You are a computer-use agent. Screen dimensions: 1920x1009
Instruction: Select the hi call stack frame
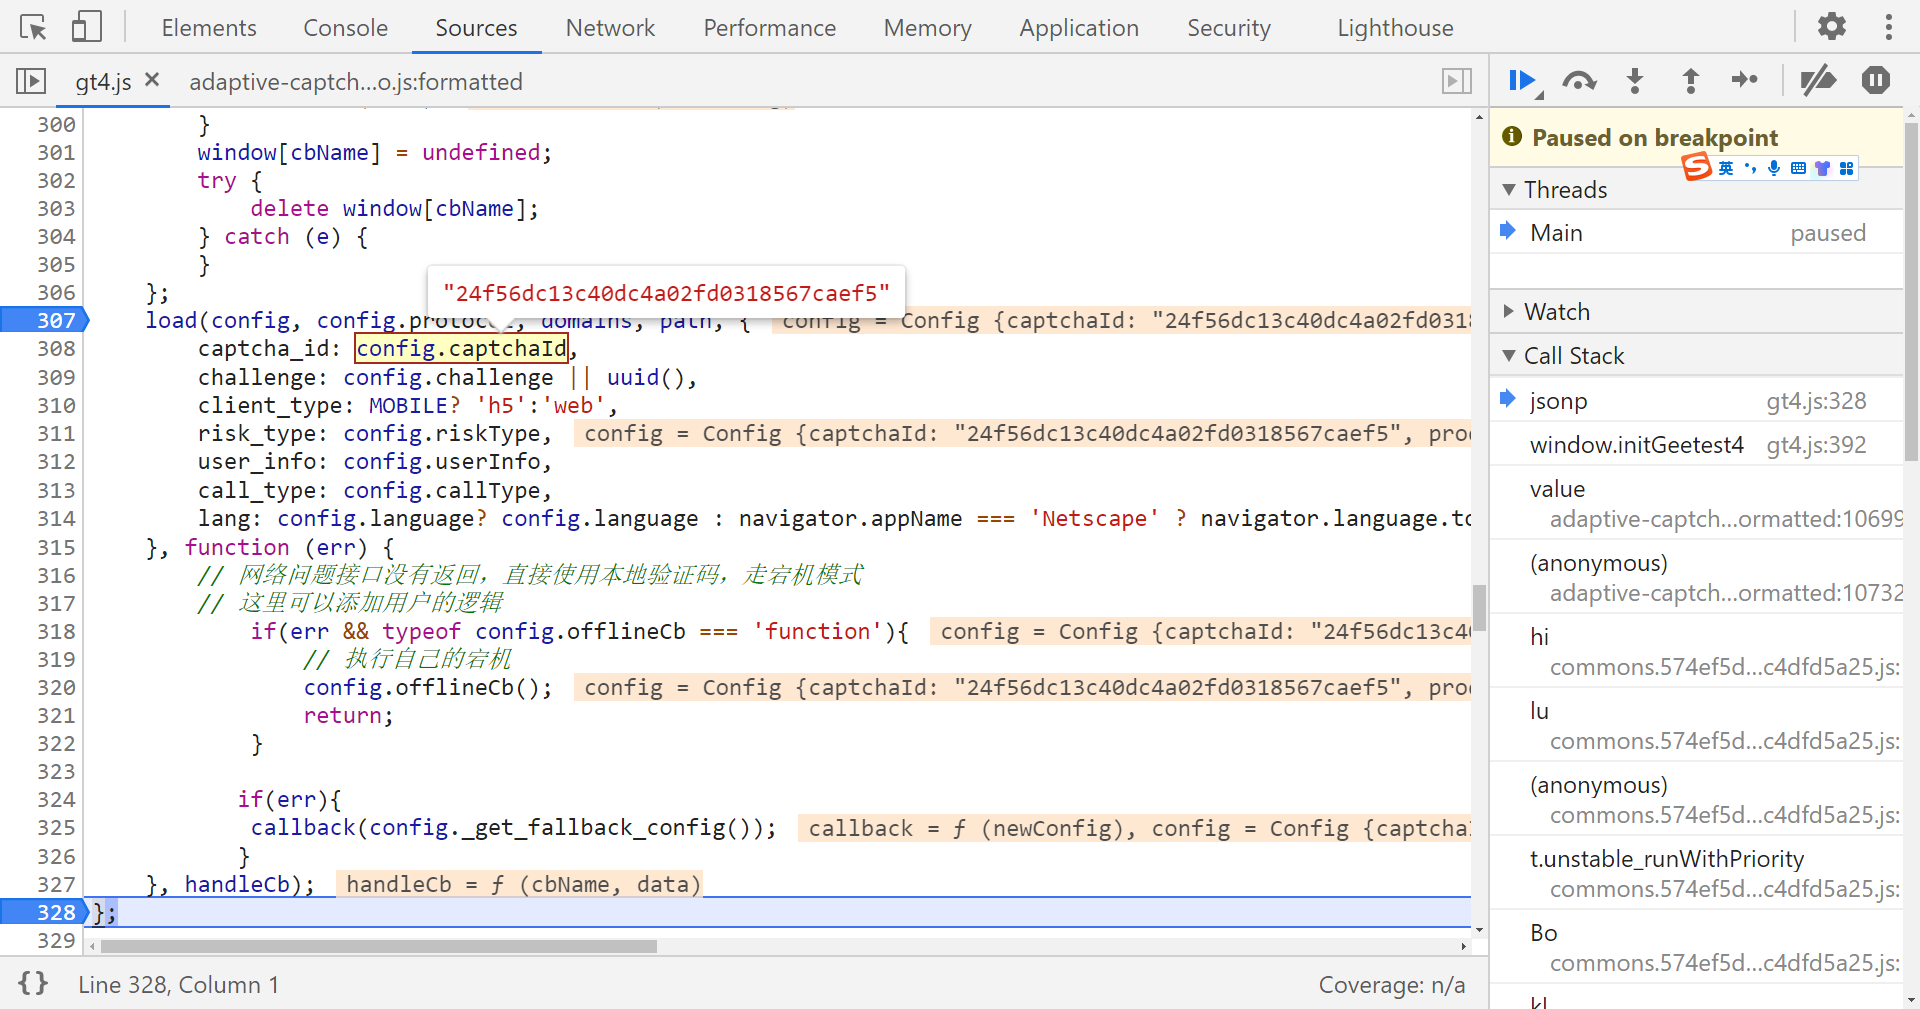click(1696, 651)
